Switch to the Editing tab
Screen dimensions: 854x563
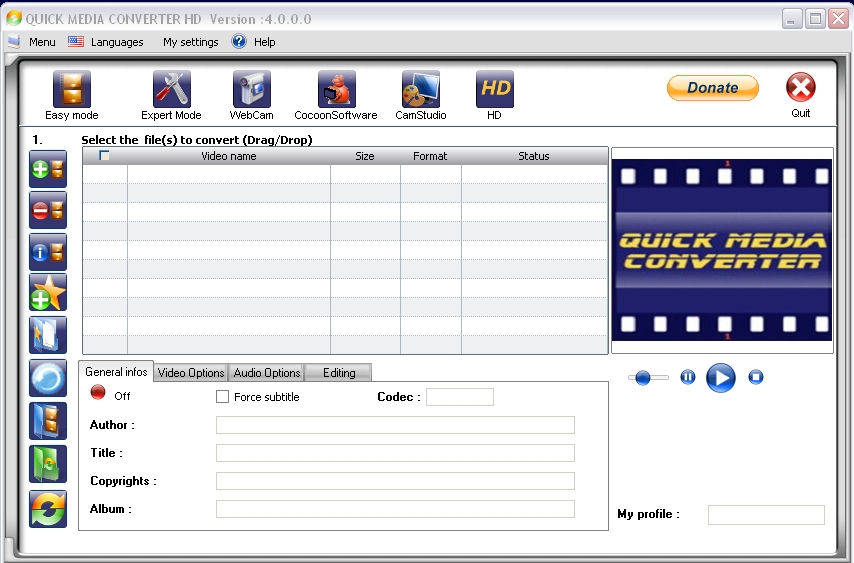(x=339, y=373)
